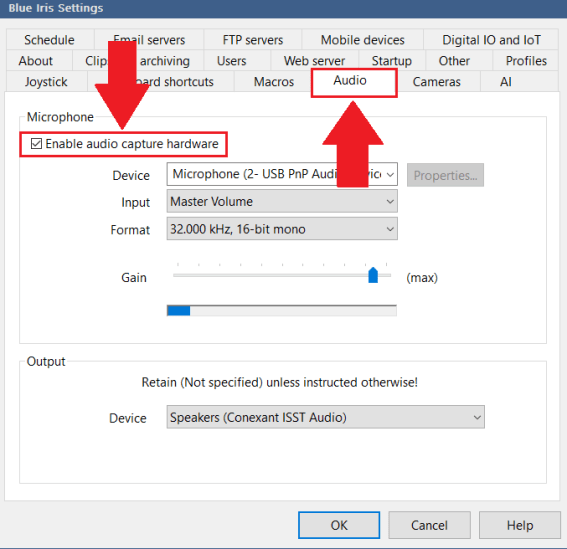Viewport: 567px width, 549px height.
Task: Click the Cancel button
Action: click(x=429, y=525)
